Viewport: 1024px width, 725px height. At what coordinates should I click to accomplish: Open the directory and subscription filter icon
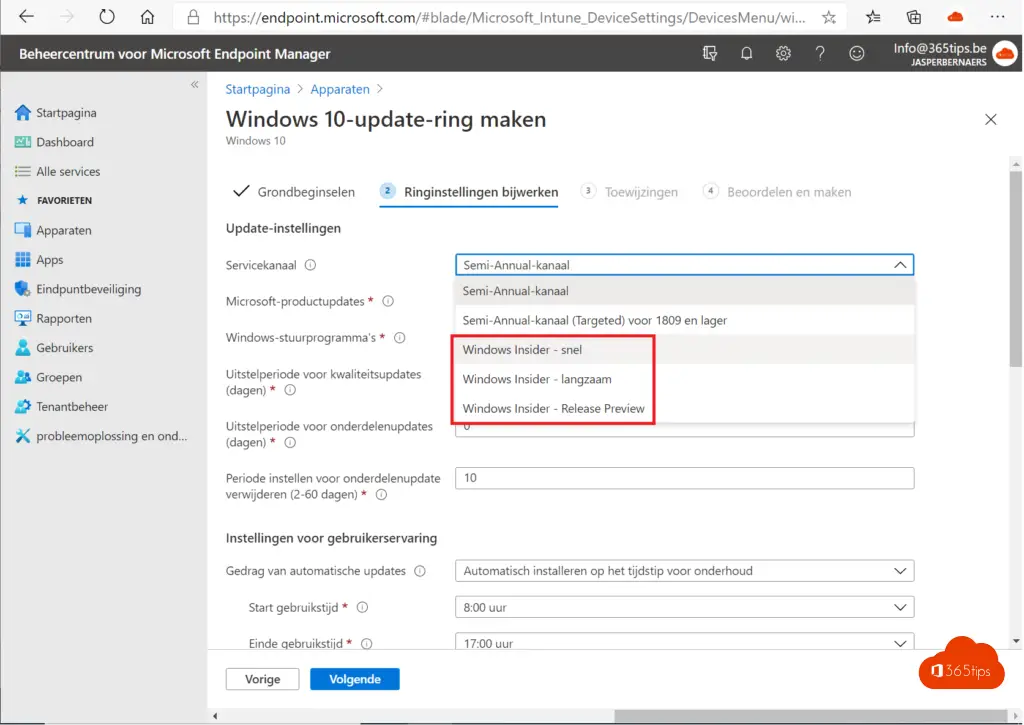point(710,54)
